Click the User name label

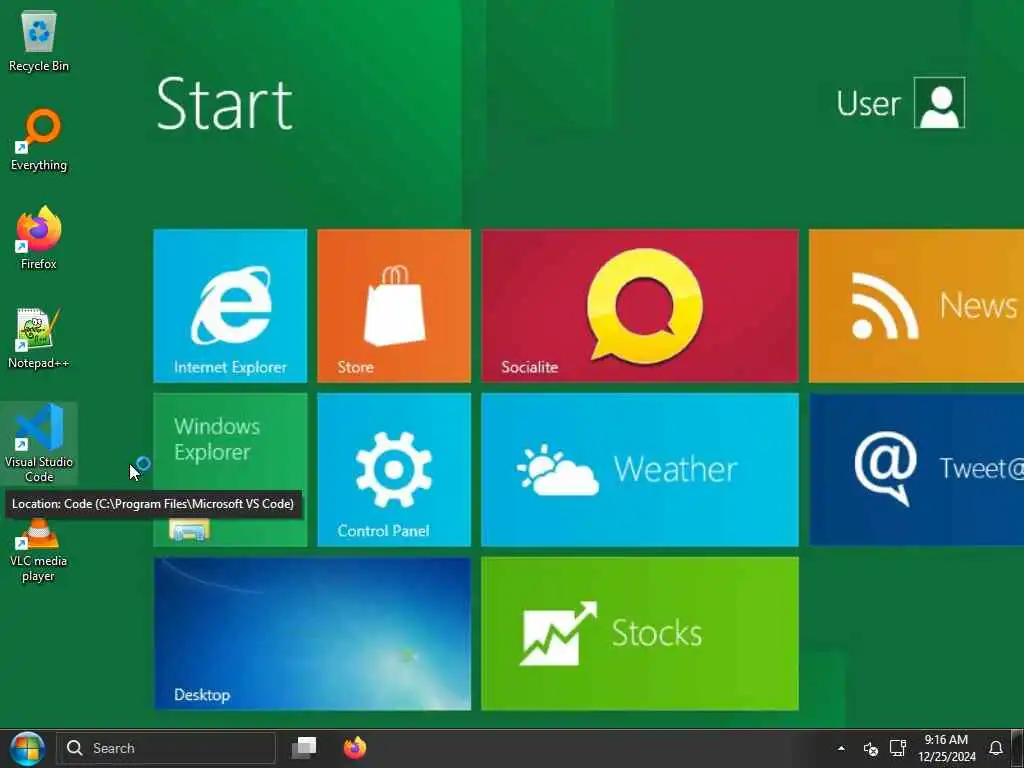tap(868, 103)
